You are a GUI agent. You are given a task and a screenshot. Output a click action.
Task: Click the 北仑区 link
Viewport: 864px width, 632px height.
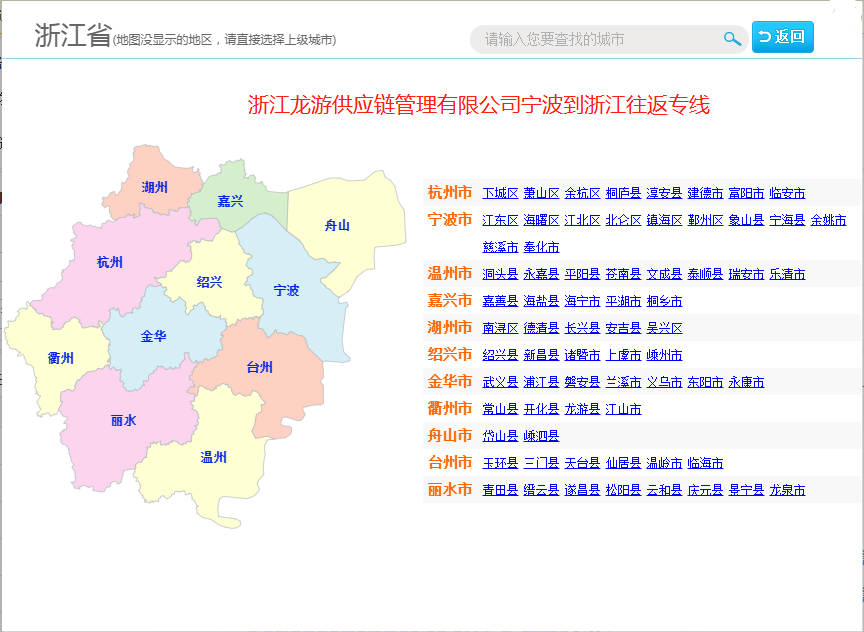(623, 220)
